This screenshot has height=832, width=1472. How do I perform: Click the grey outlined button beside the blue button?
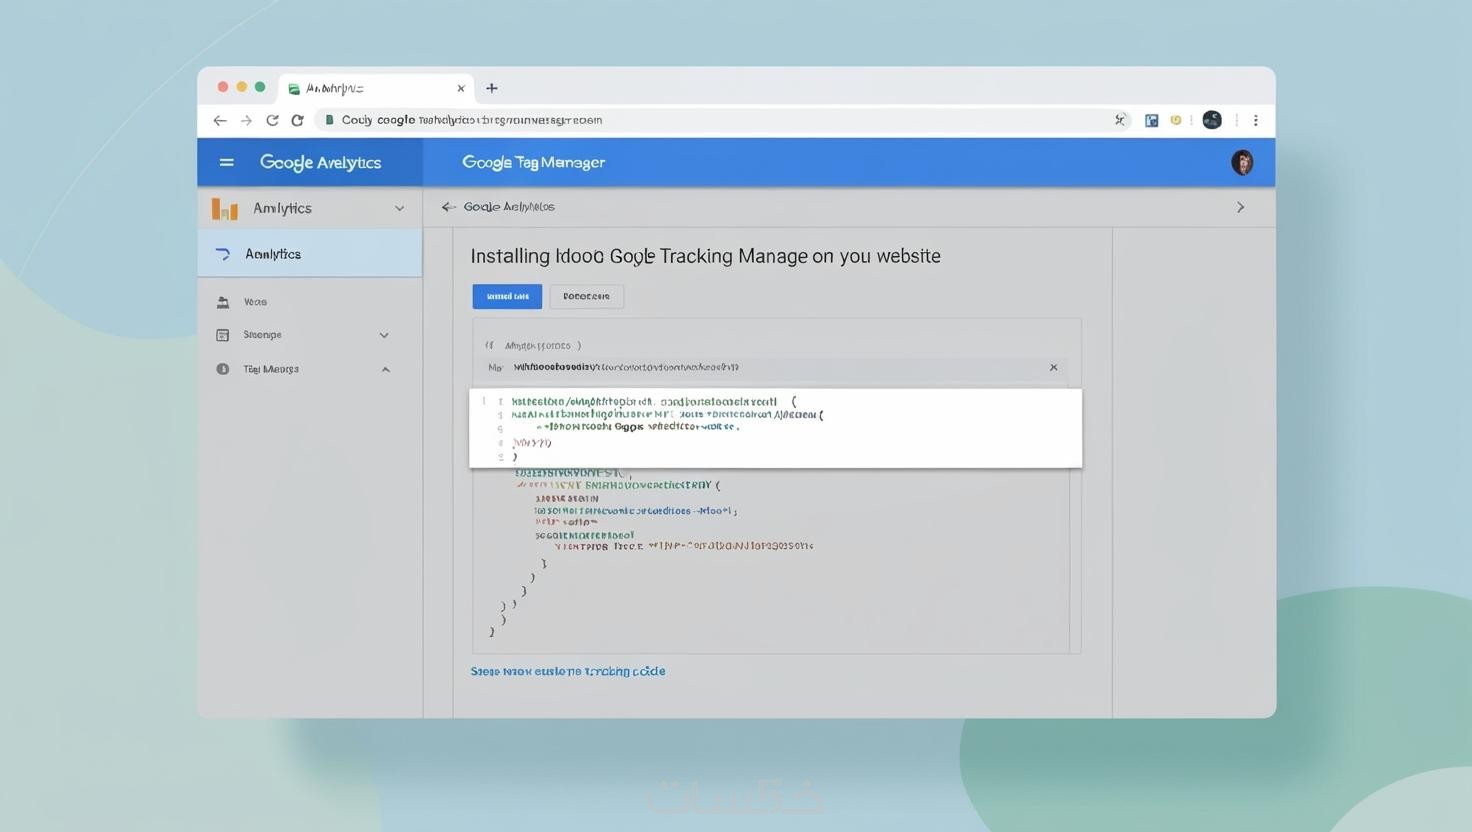coord(586,296)
